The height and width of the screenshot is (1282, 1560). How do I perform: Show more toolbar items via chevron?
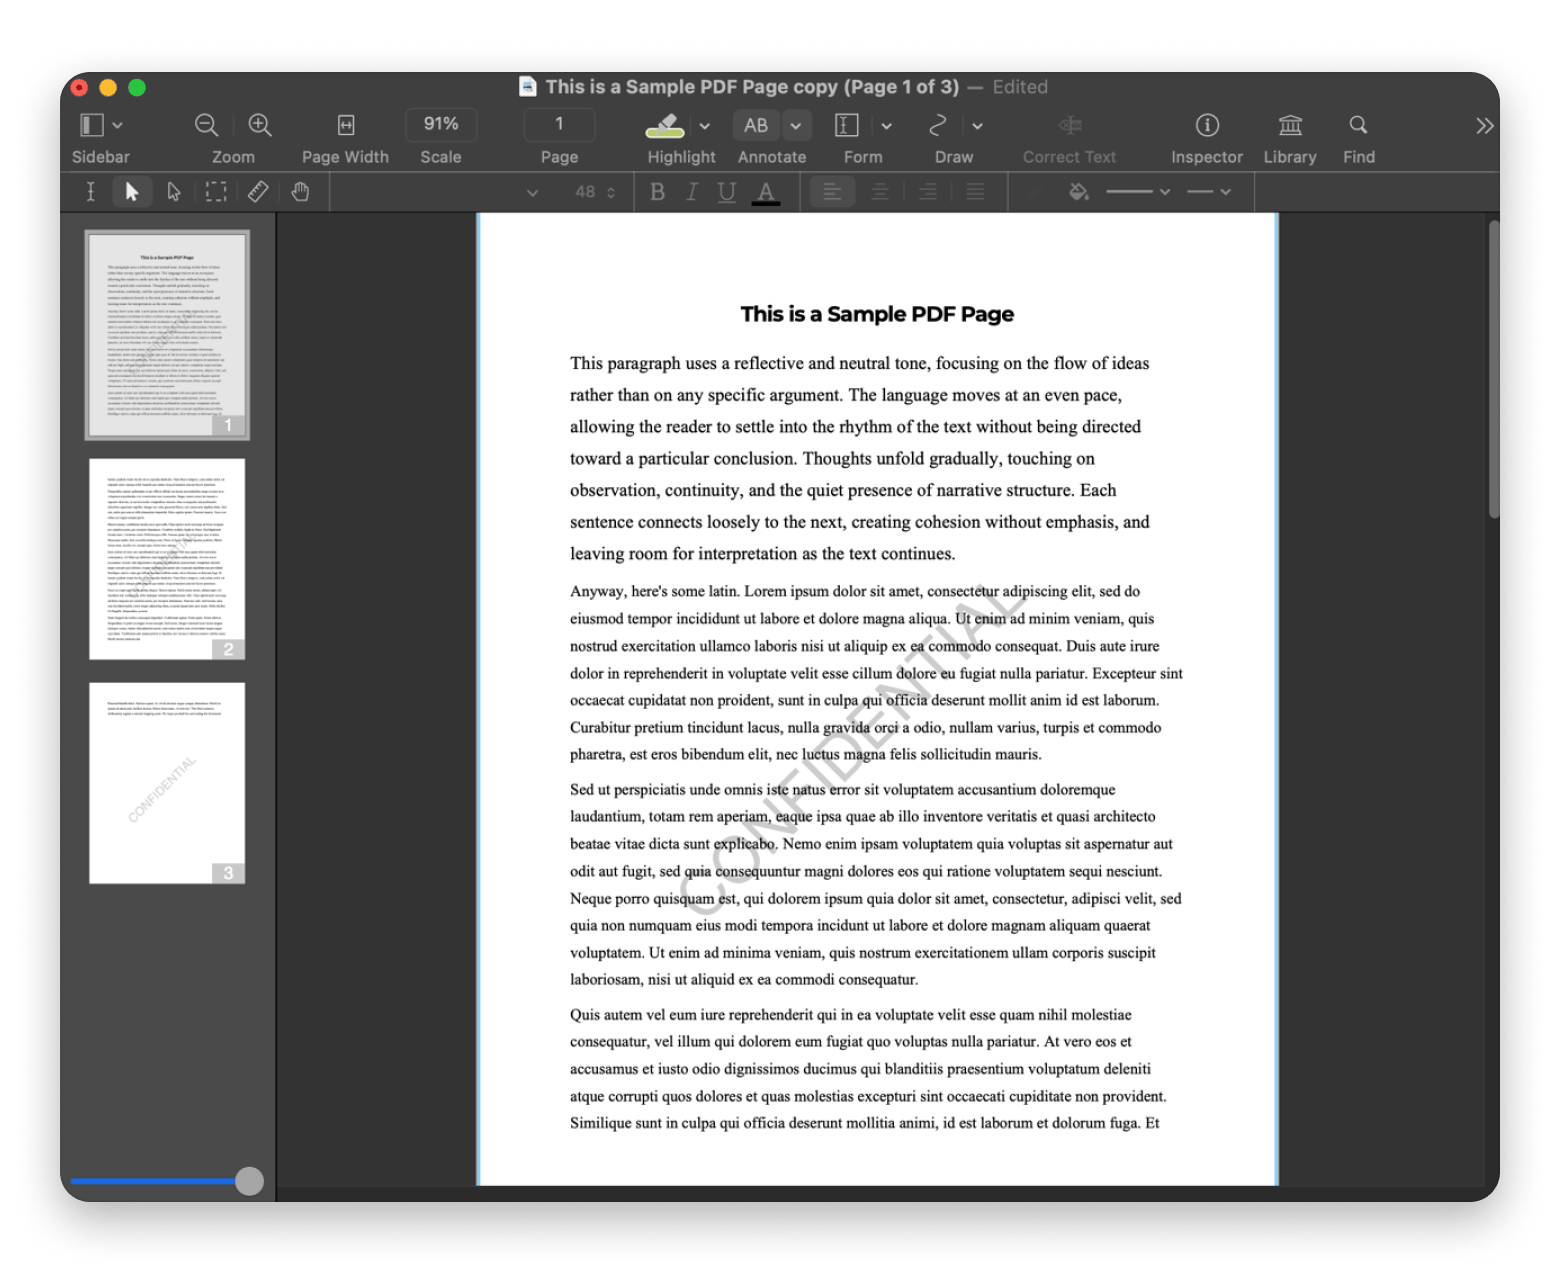(1483, 125)
